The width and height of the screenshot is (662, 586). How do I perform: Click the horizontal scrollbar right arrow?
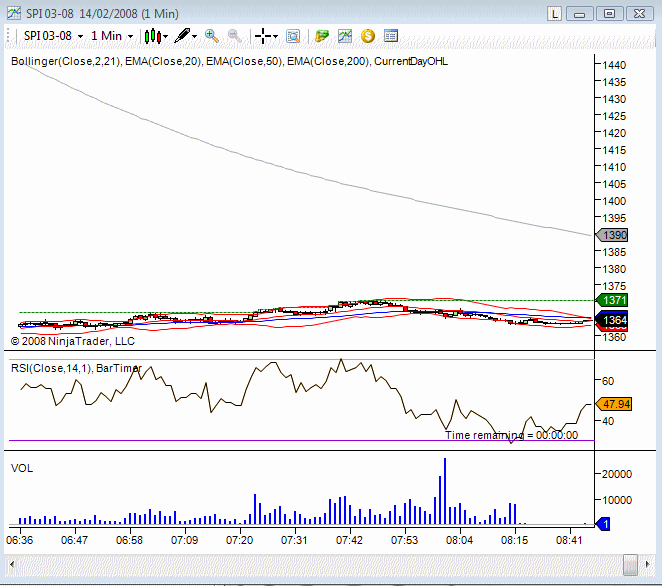(x=647, y=564)
